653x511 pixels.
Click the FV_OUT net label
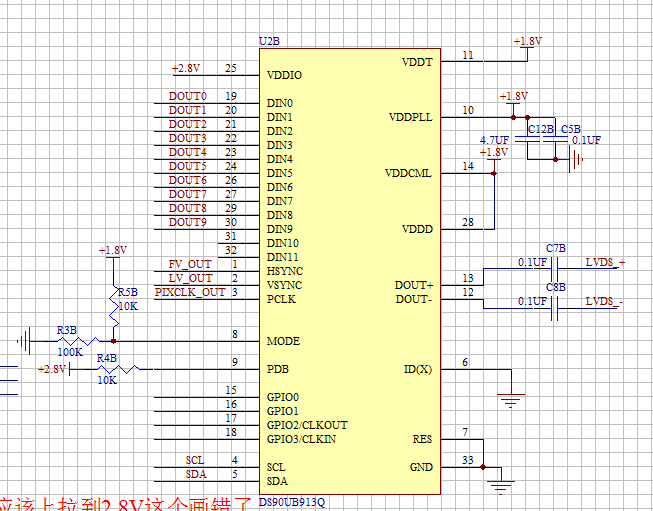[190, 264]
